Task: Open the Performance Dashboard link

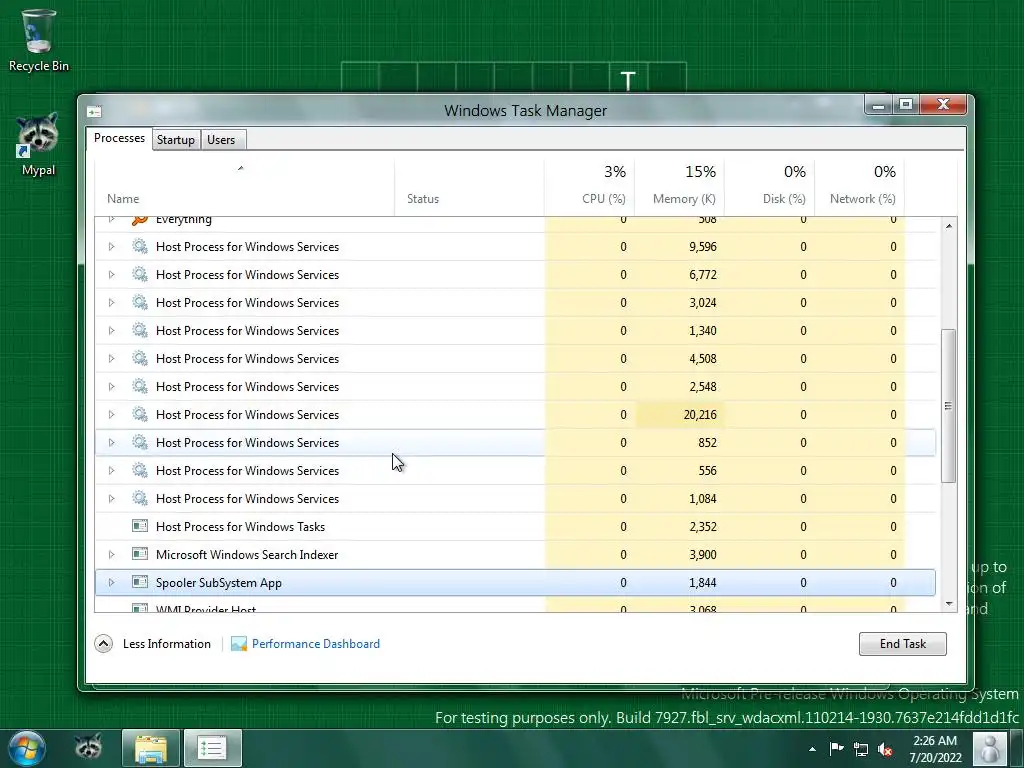Action: [315, 644]
